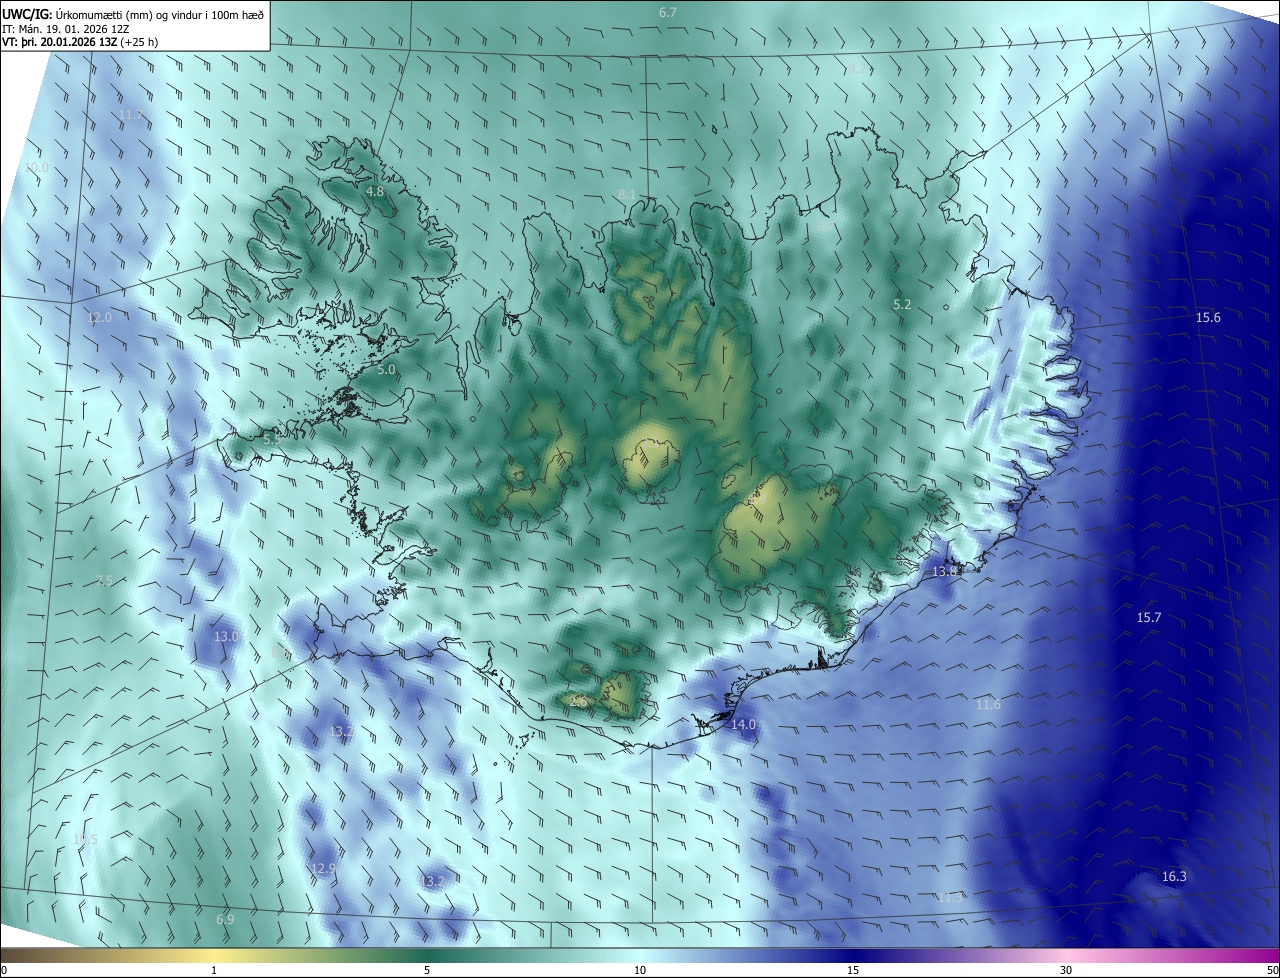Screen dimensions: 1280x978
Task: Click the 13.8 value on the southeast coast
Action: 945,572
